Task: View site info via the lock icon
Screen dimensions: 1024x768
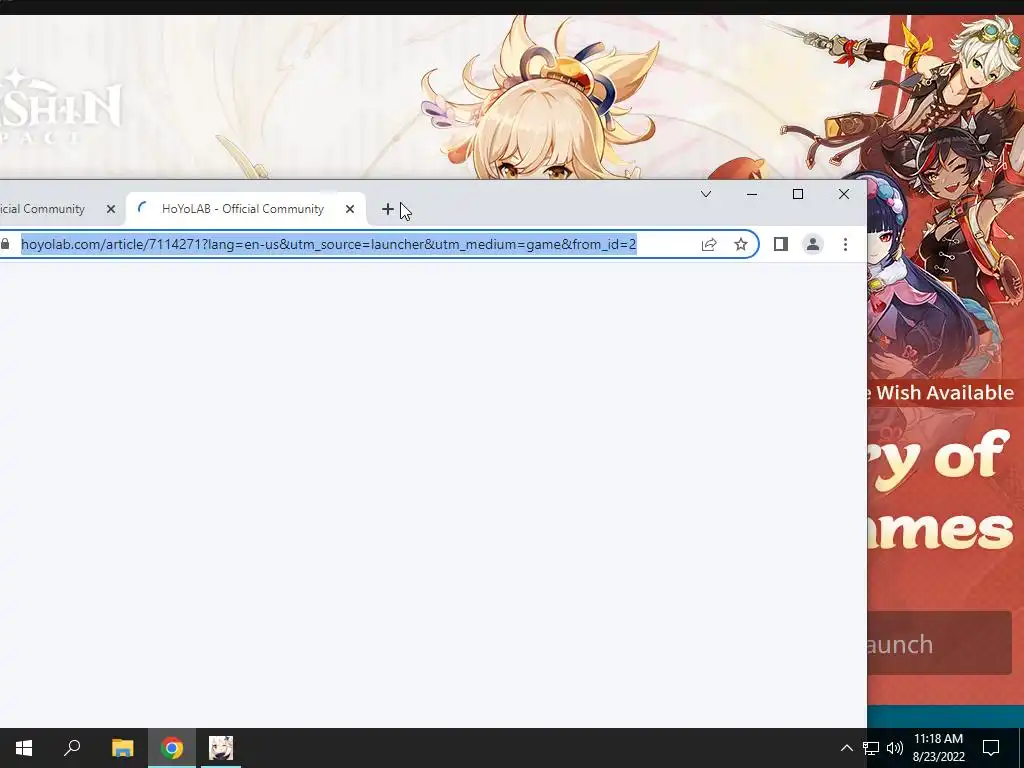Action: tap(5, 244)
